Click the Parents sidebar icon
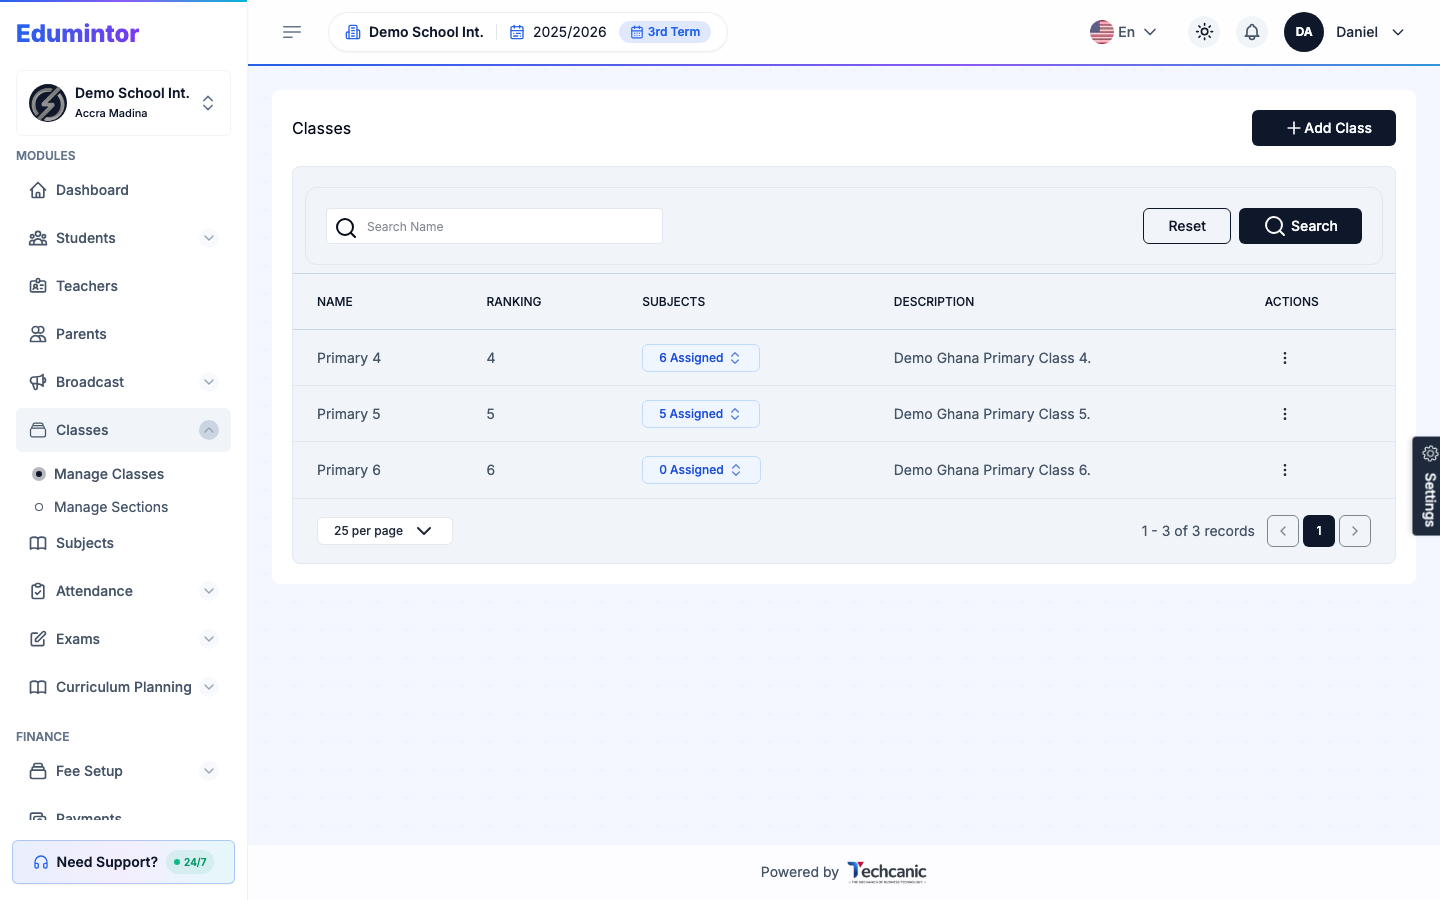 pos(38,334)
